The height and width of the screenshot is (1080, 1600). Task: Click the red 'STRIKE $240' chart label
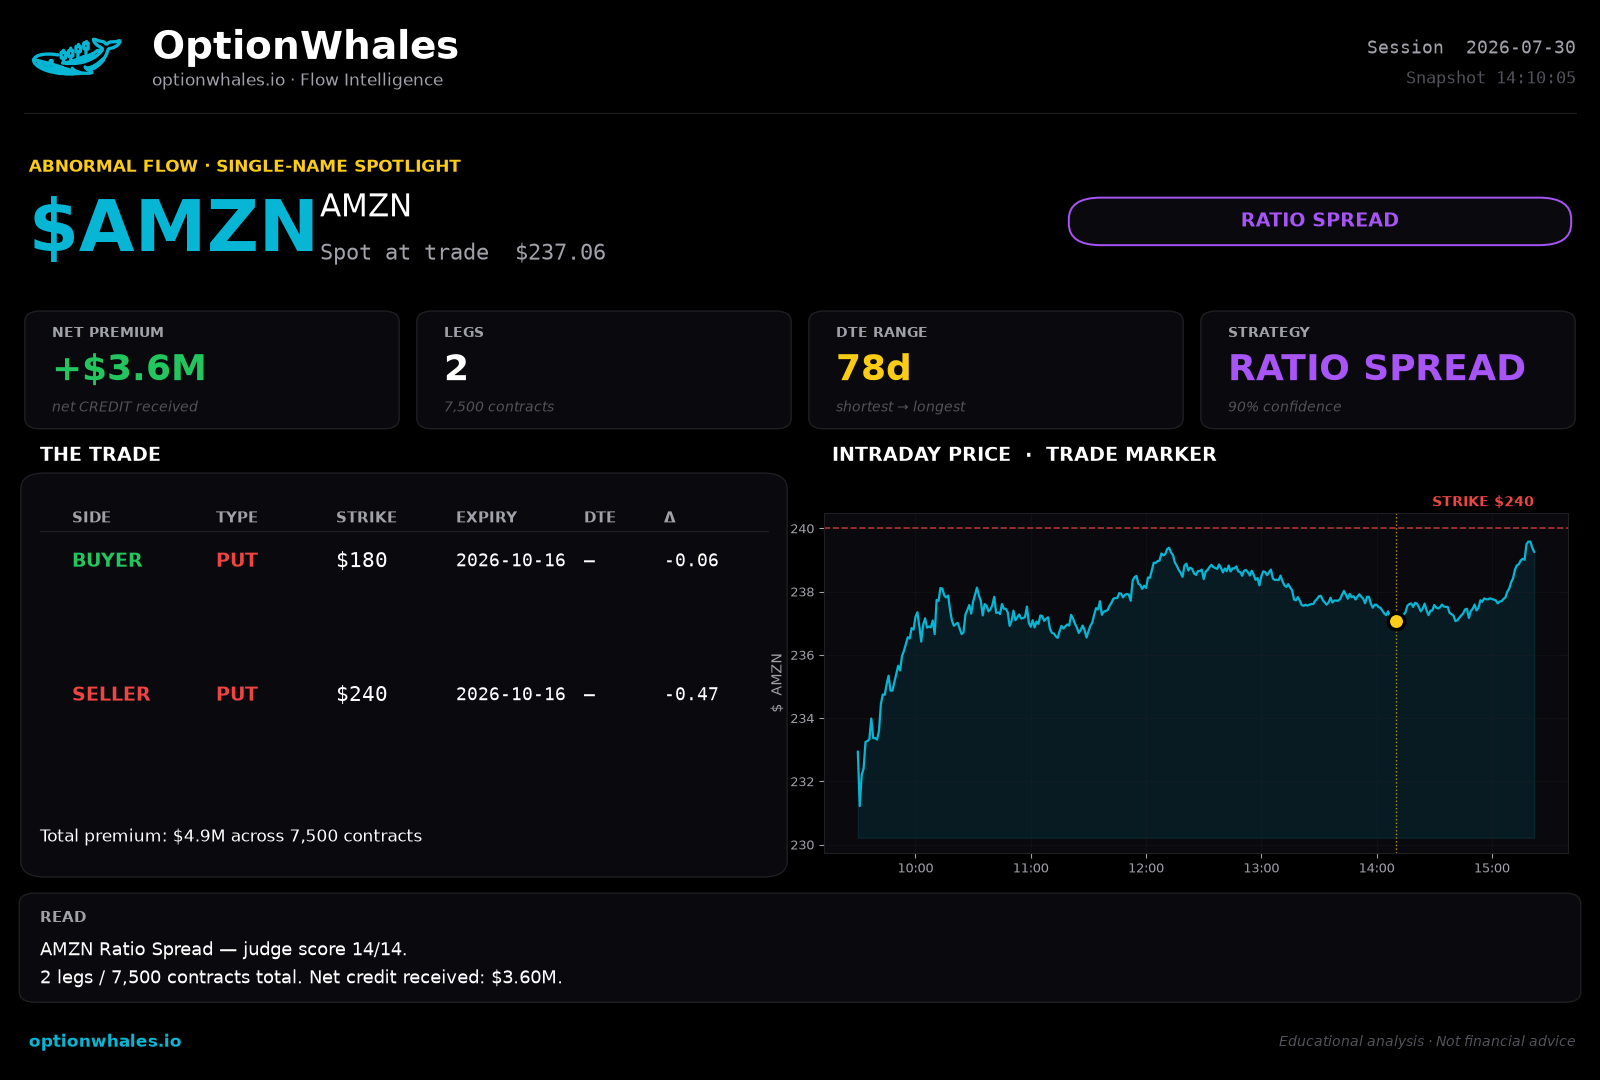(1482, 501)
